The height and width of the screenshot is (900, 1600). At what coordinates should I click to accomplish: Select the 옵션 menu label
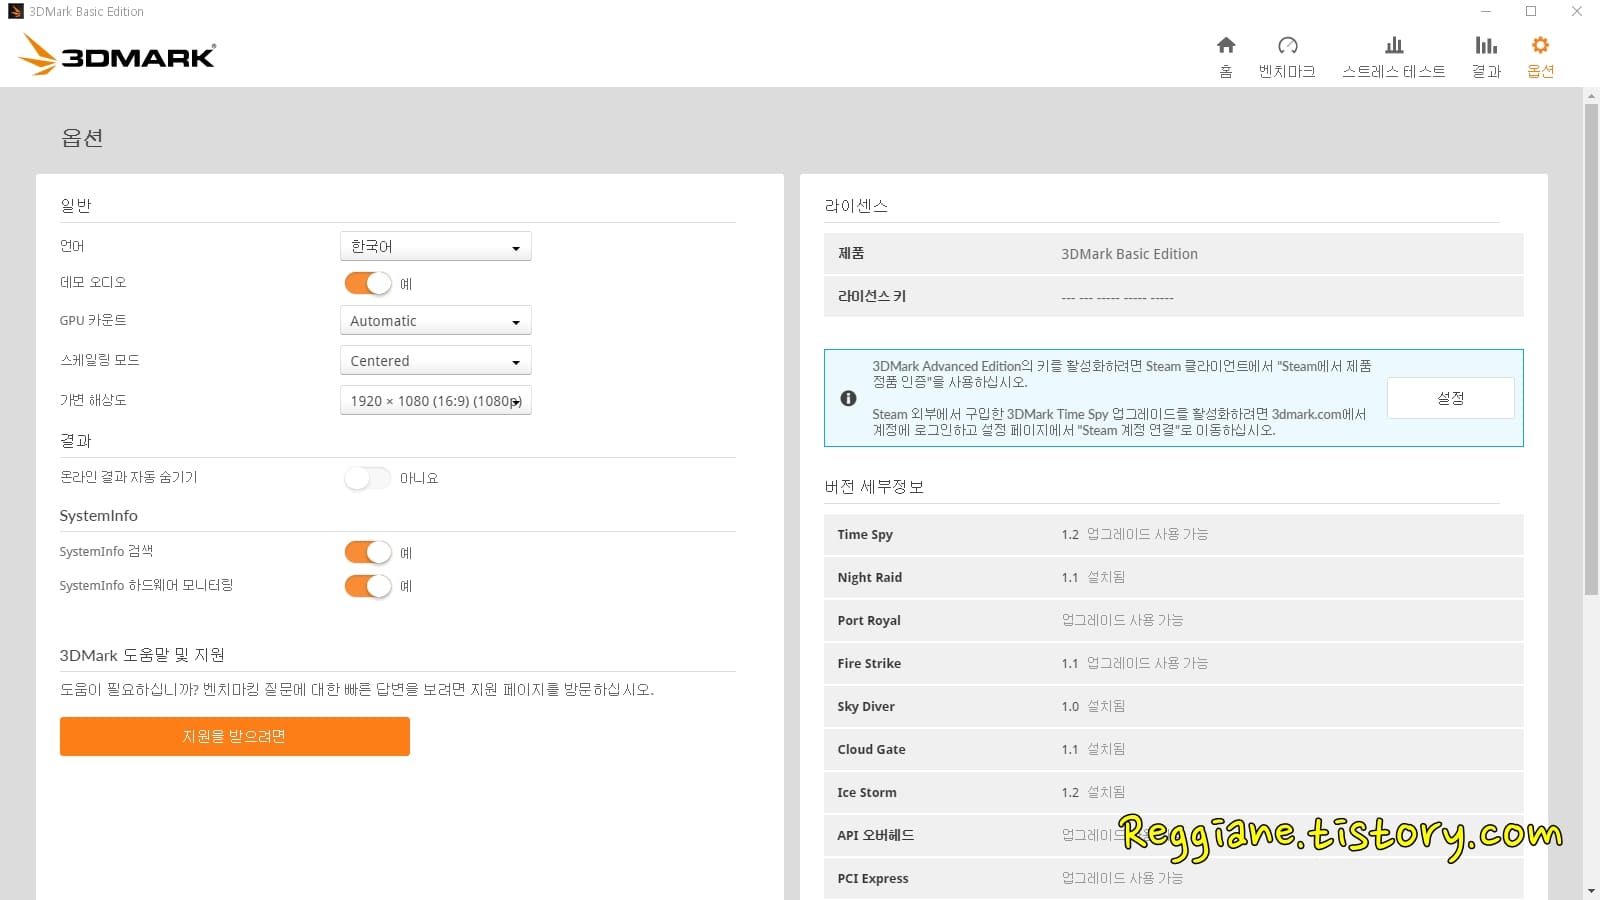(x=1540, y=71)
